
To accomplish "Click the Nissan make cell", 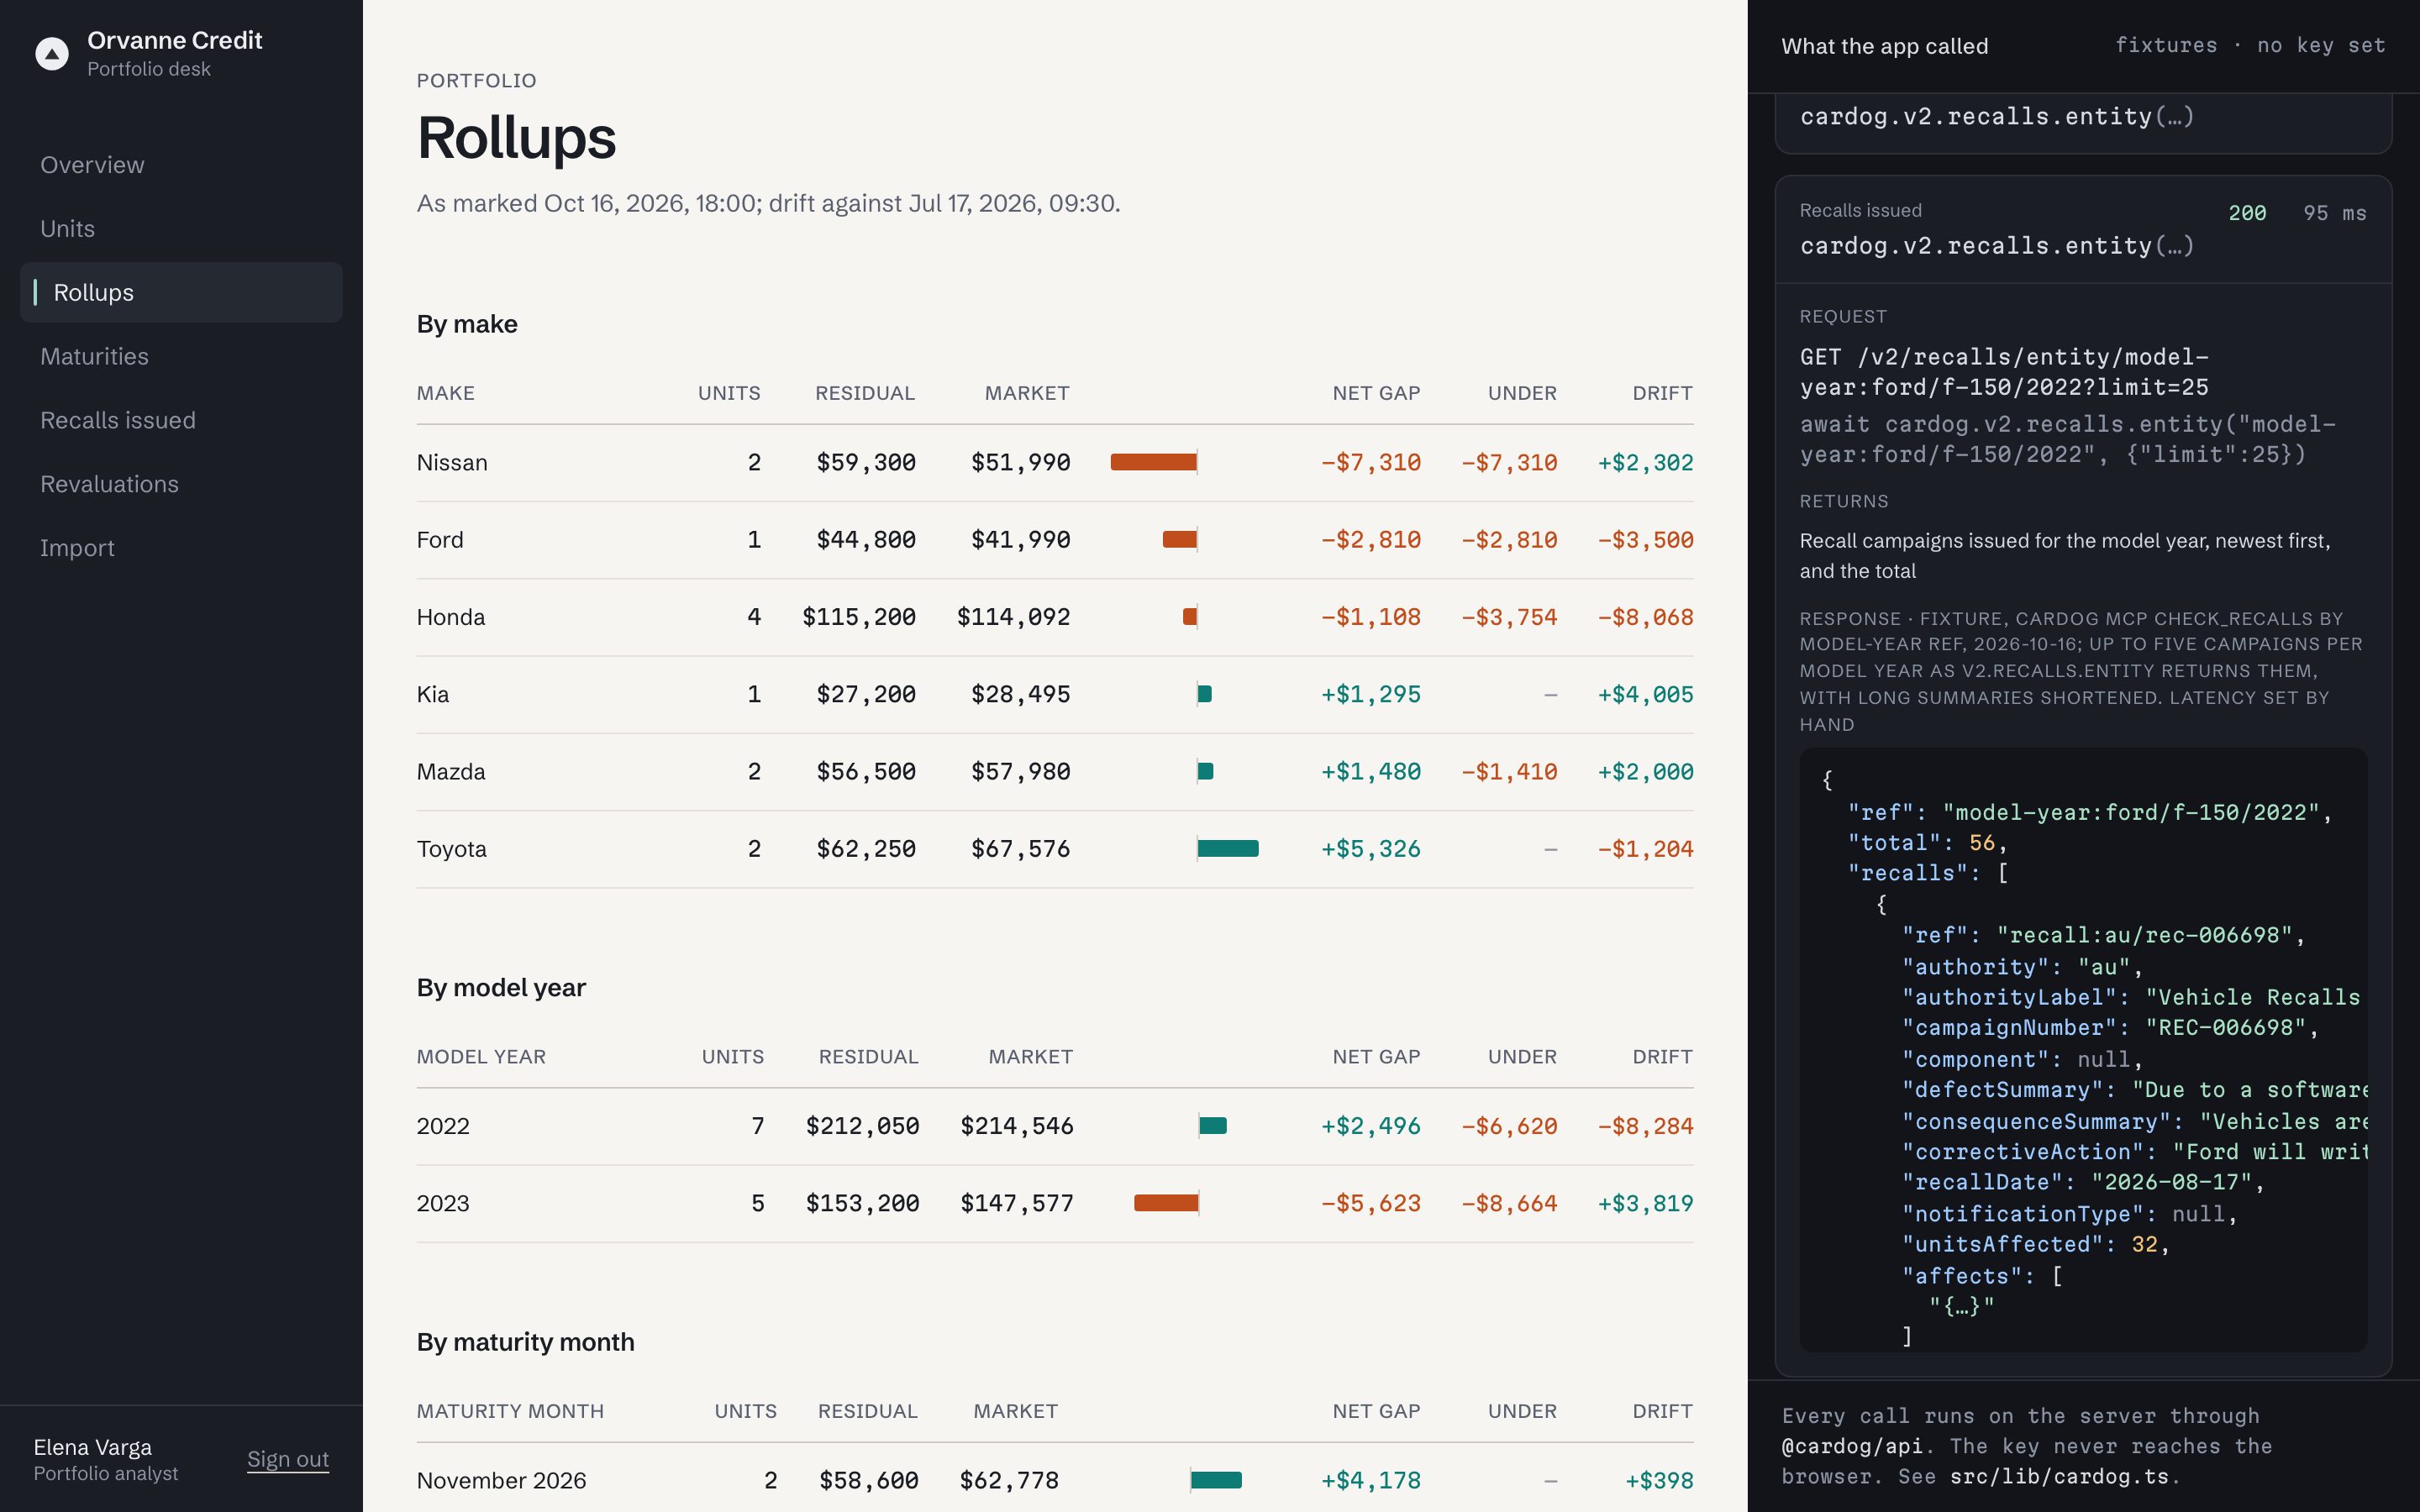I will tap(452, 463).
